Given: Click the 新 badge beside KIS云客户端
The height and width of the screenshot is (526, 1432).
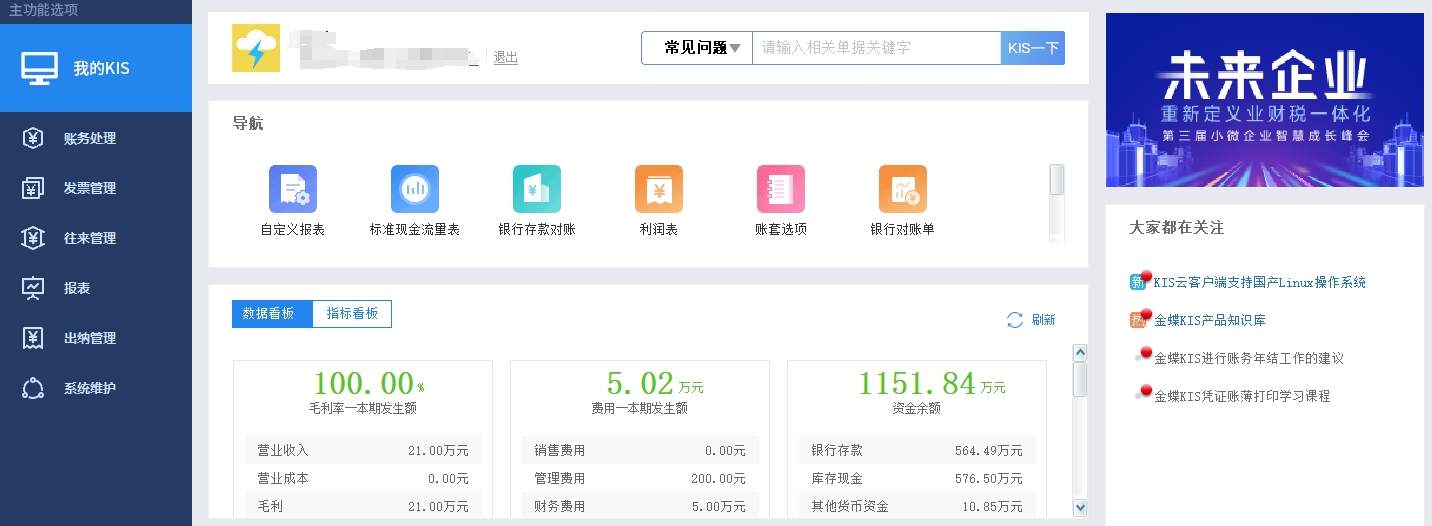Looking at the screenshot, I should coord(1138,282).
